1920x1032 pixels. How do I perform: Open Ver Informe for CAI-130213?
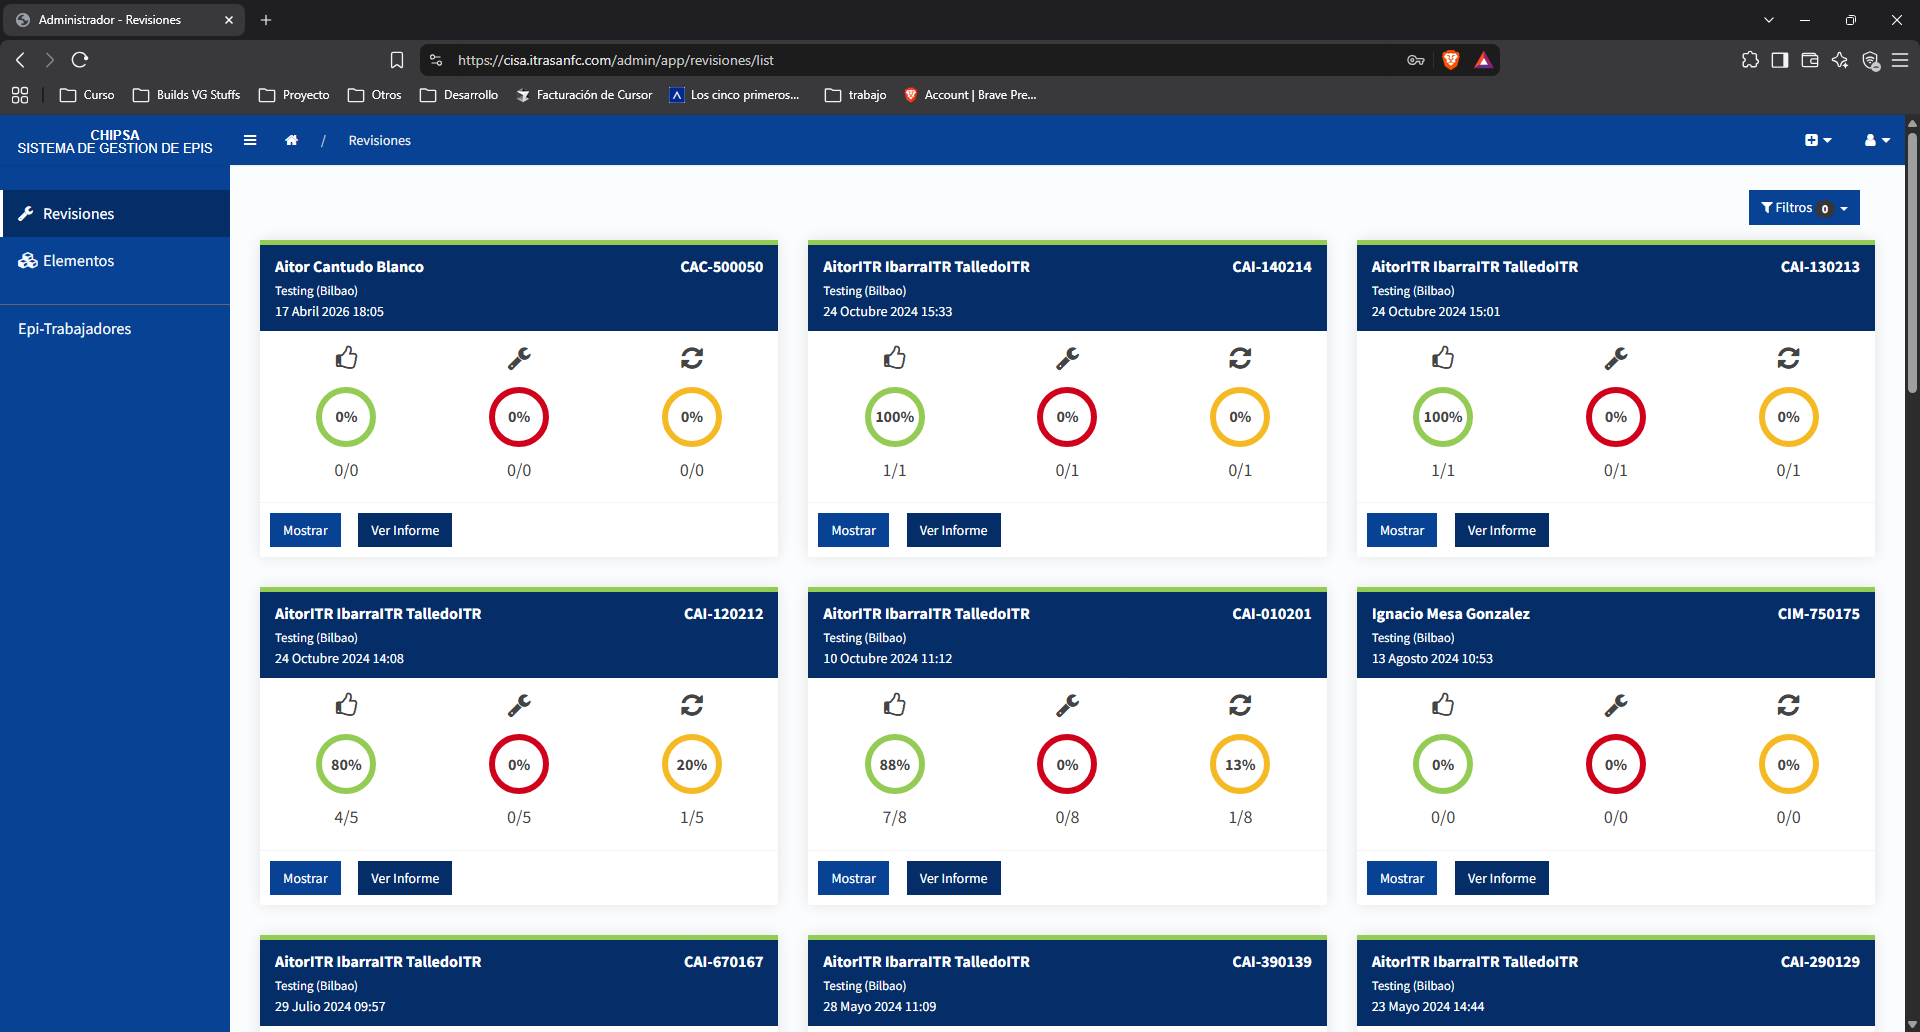[1502, 530]
